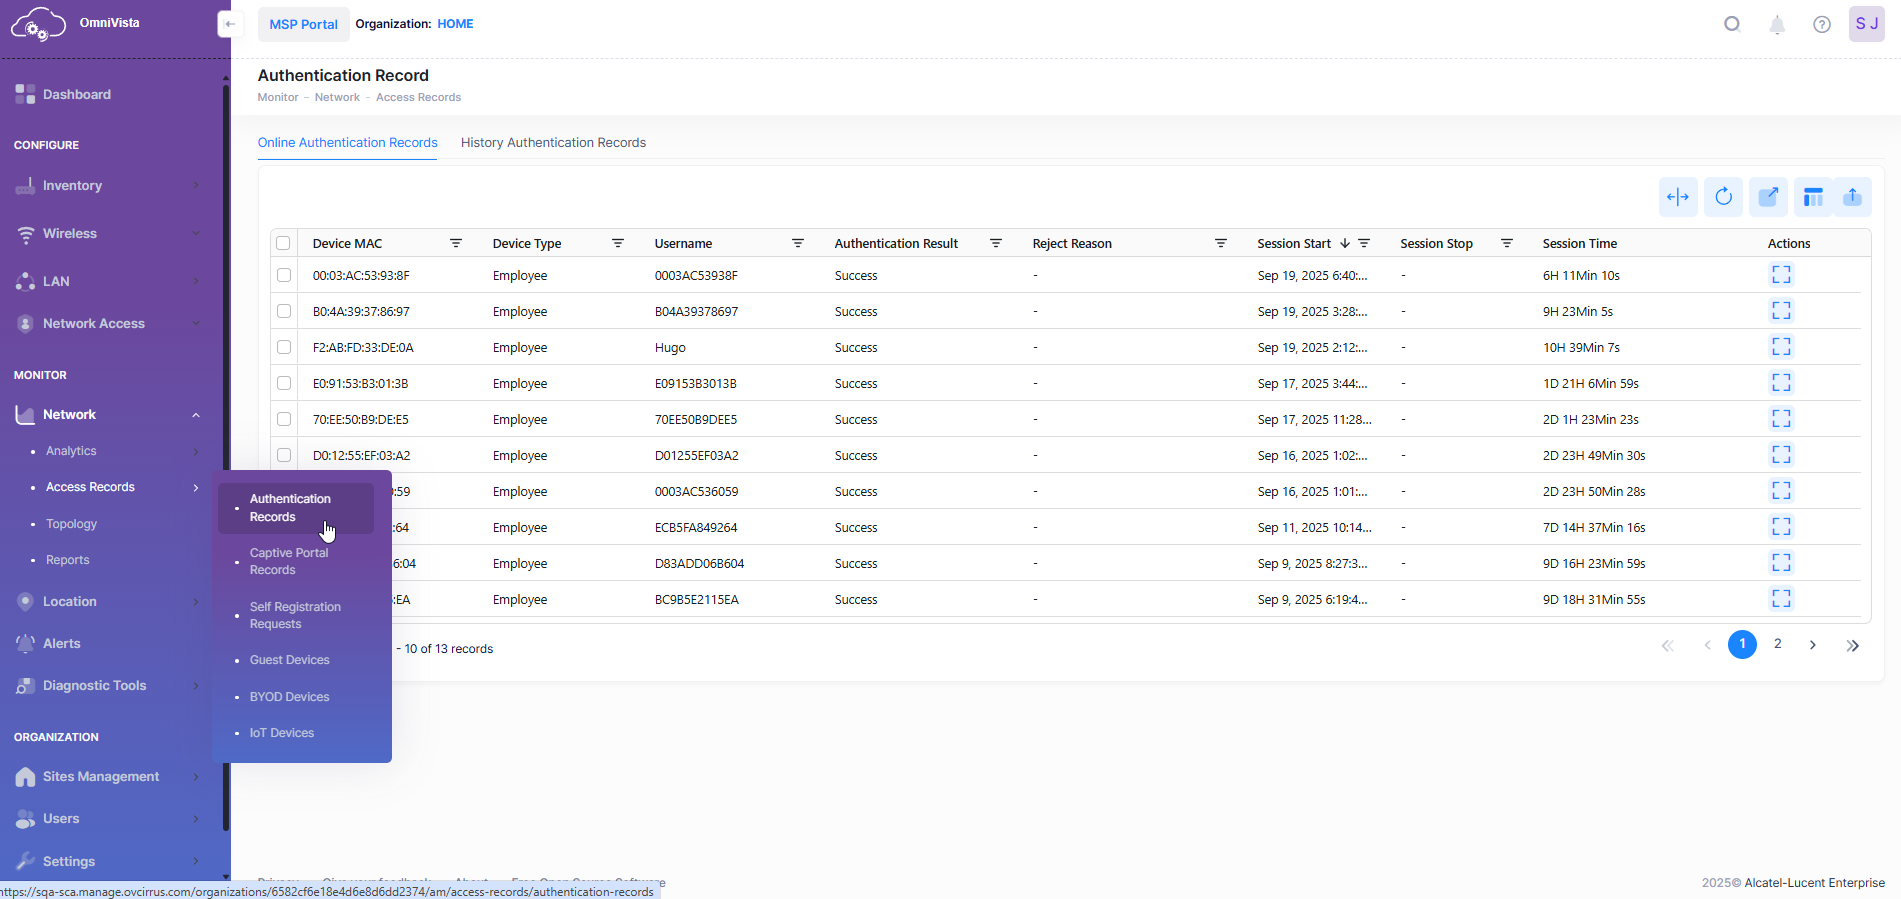
Task: Expand the Sites Management sidebar menu
Action: tap(100, 777)
